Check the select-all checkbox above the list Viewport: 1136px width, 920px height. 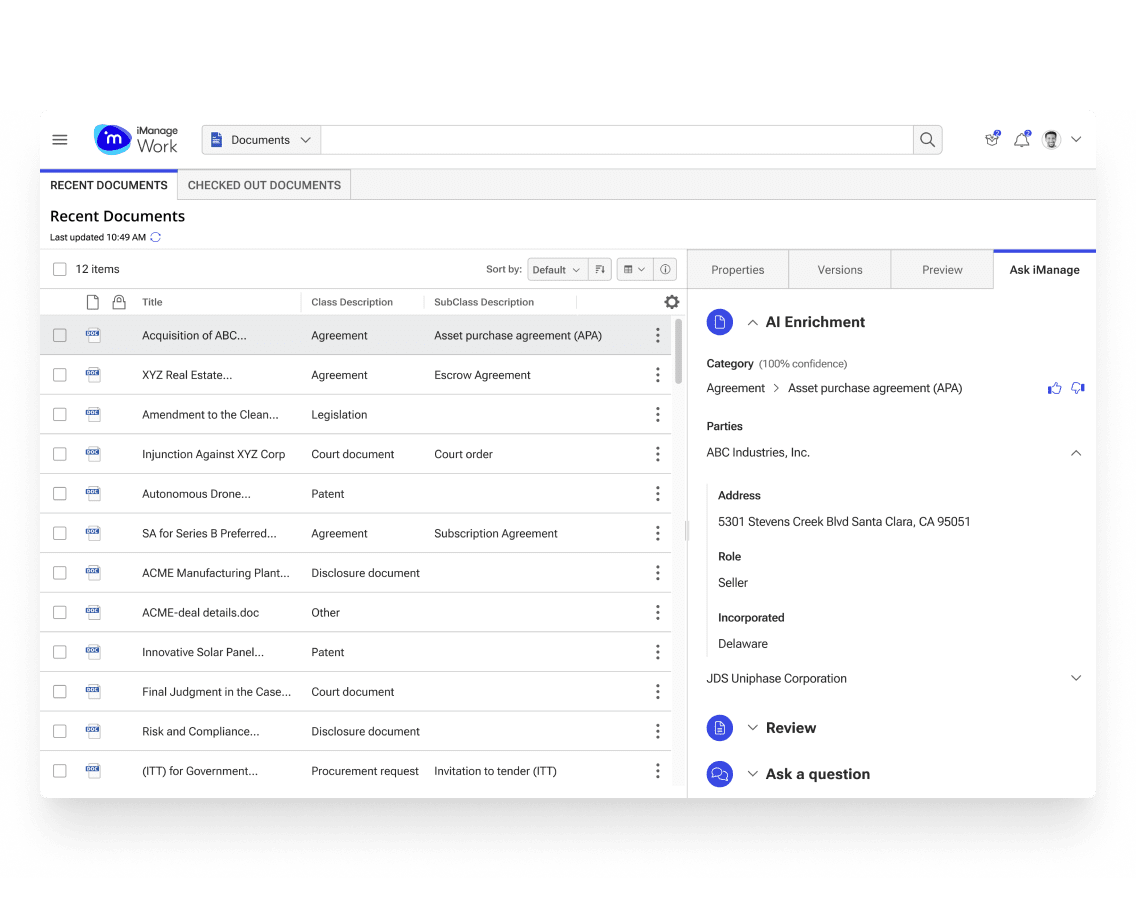click(x=59, y=268)
